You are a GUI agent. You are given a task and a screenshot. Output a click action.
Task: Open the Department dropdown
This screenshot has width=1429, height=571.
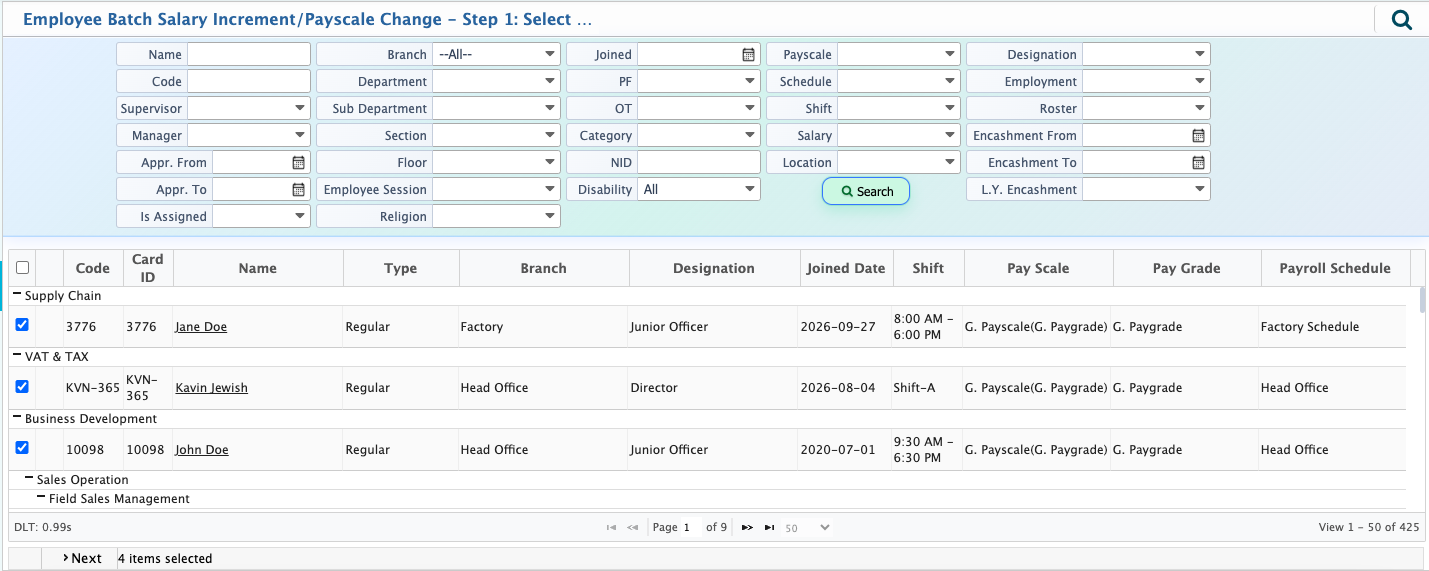click(496, 82)
